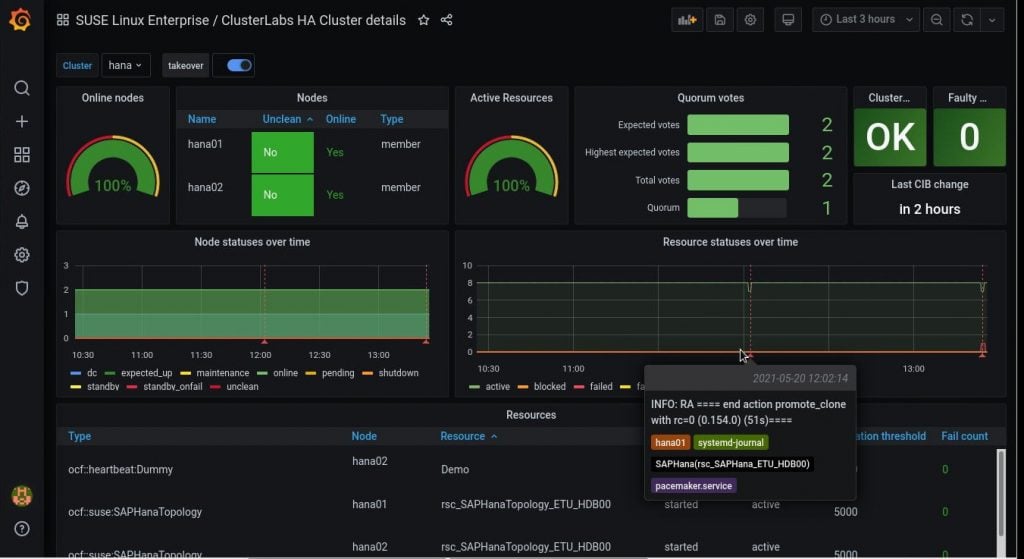Viewport: 1024px width, 559px height.
Task: Open Node statuses over time panel menu
Action: click(x=252, y=242)
